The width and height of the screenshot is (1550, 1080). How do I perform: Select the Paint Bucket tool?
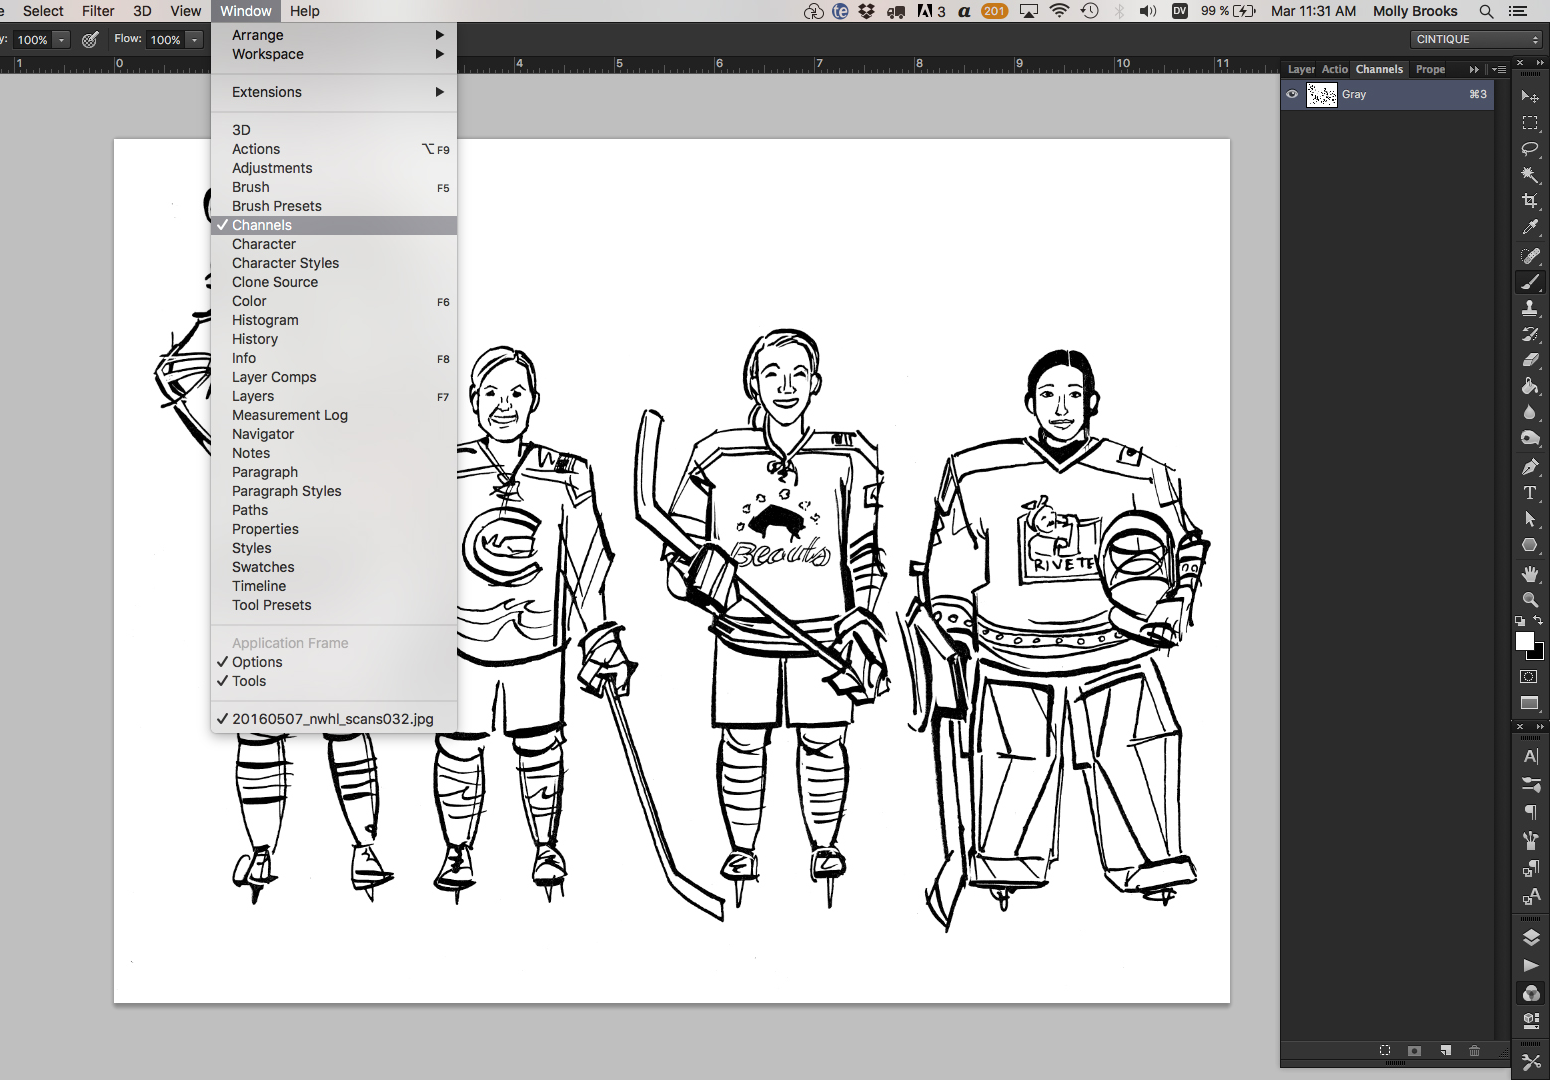tap(1530, 386)
